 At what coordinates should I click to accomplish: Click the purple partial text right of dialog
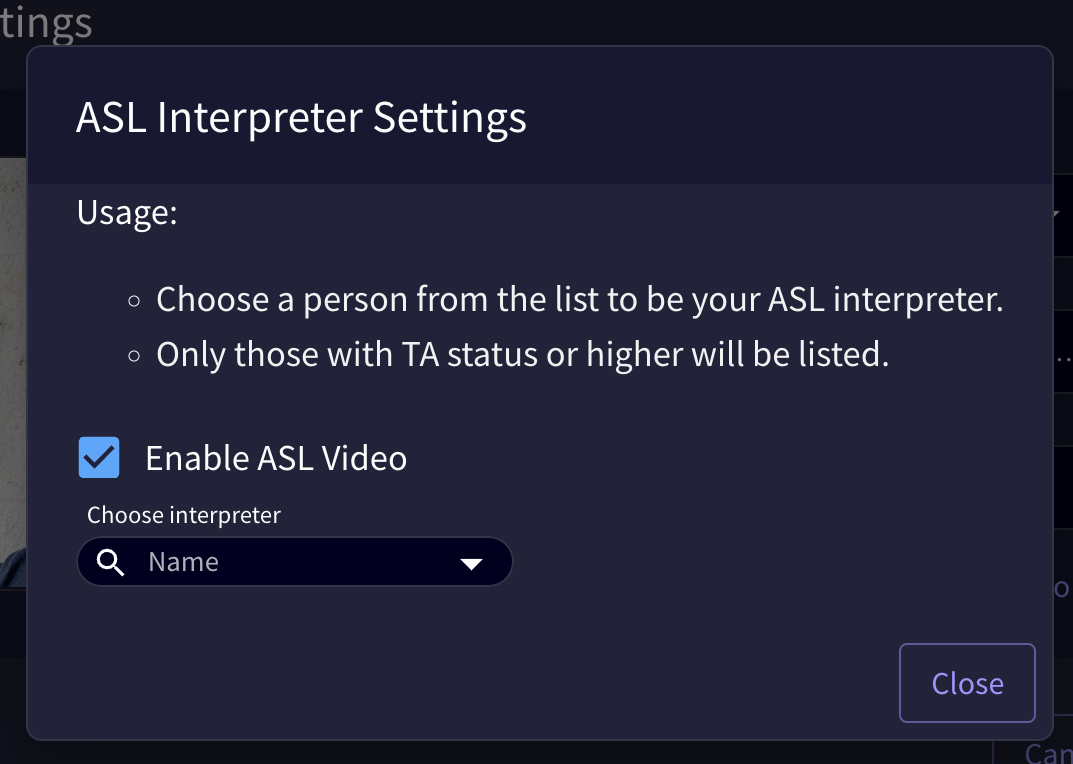pyautogui.click(x=1062, y=587)
